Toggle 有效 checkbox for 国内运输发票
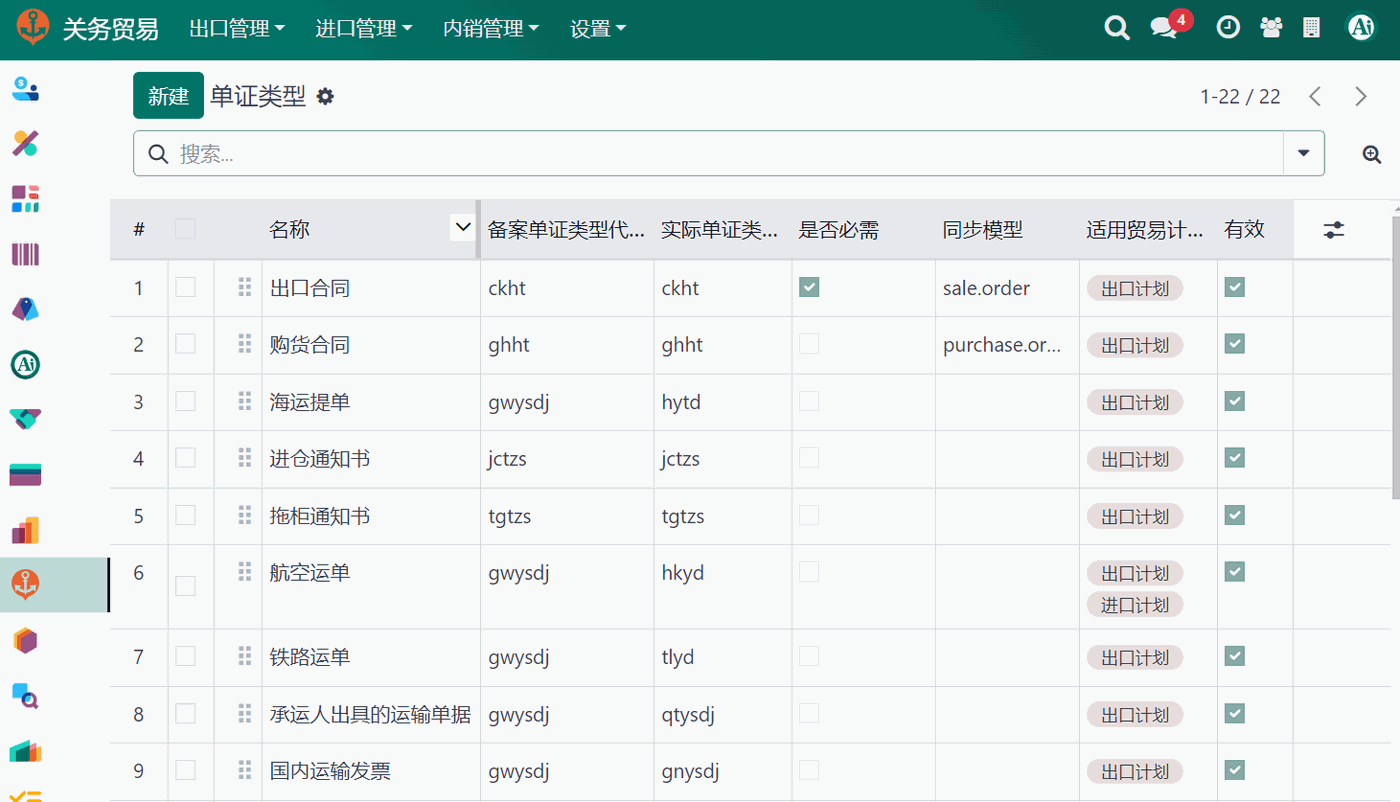The height and width of the screenshot is (802, 1400). [1235, 770]
